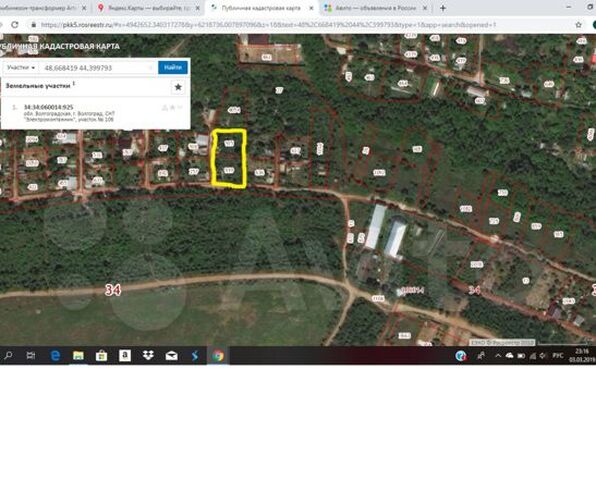Click the pkk5.rosreestr.ru address bar URL

[268, 25]
